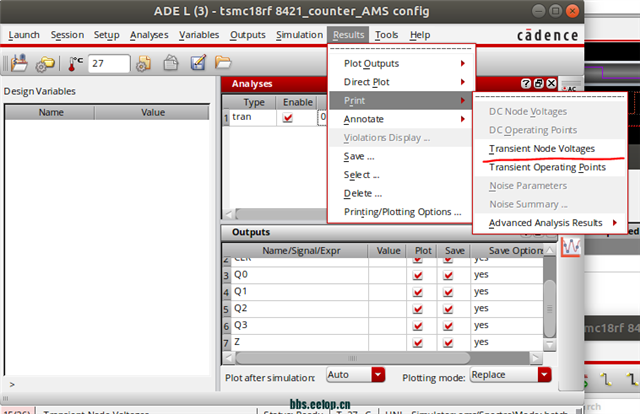Uncheck the Save checkbox for Q2
Screen dimensions: 640x414
[x=447, y=308]
